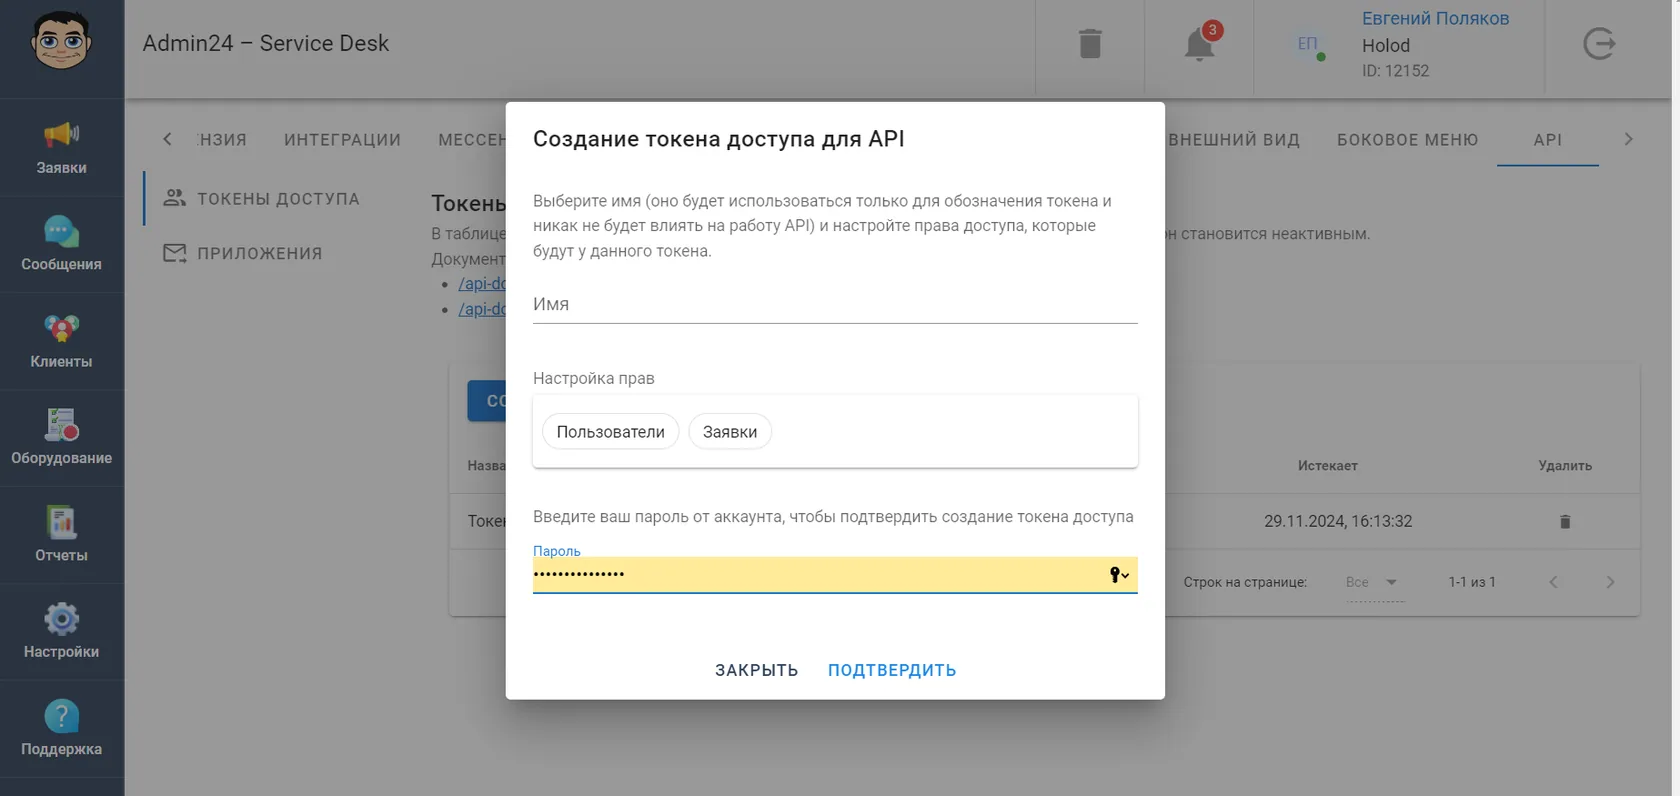Viewport: 1680px width, 796px height.
Task: Open the Поддержка question mark icon
Action: 61,716
